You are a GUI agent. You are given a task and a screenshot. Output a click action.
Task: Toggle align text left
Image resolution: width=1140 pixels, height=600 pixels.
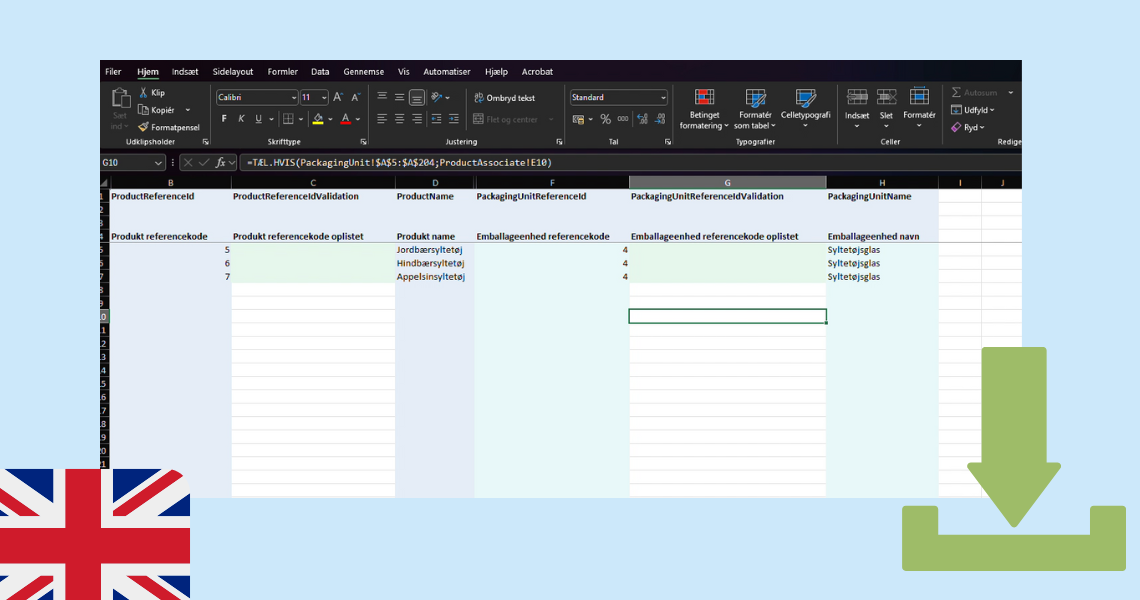click(x=382, y=119)
